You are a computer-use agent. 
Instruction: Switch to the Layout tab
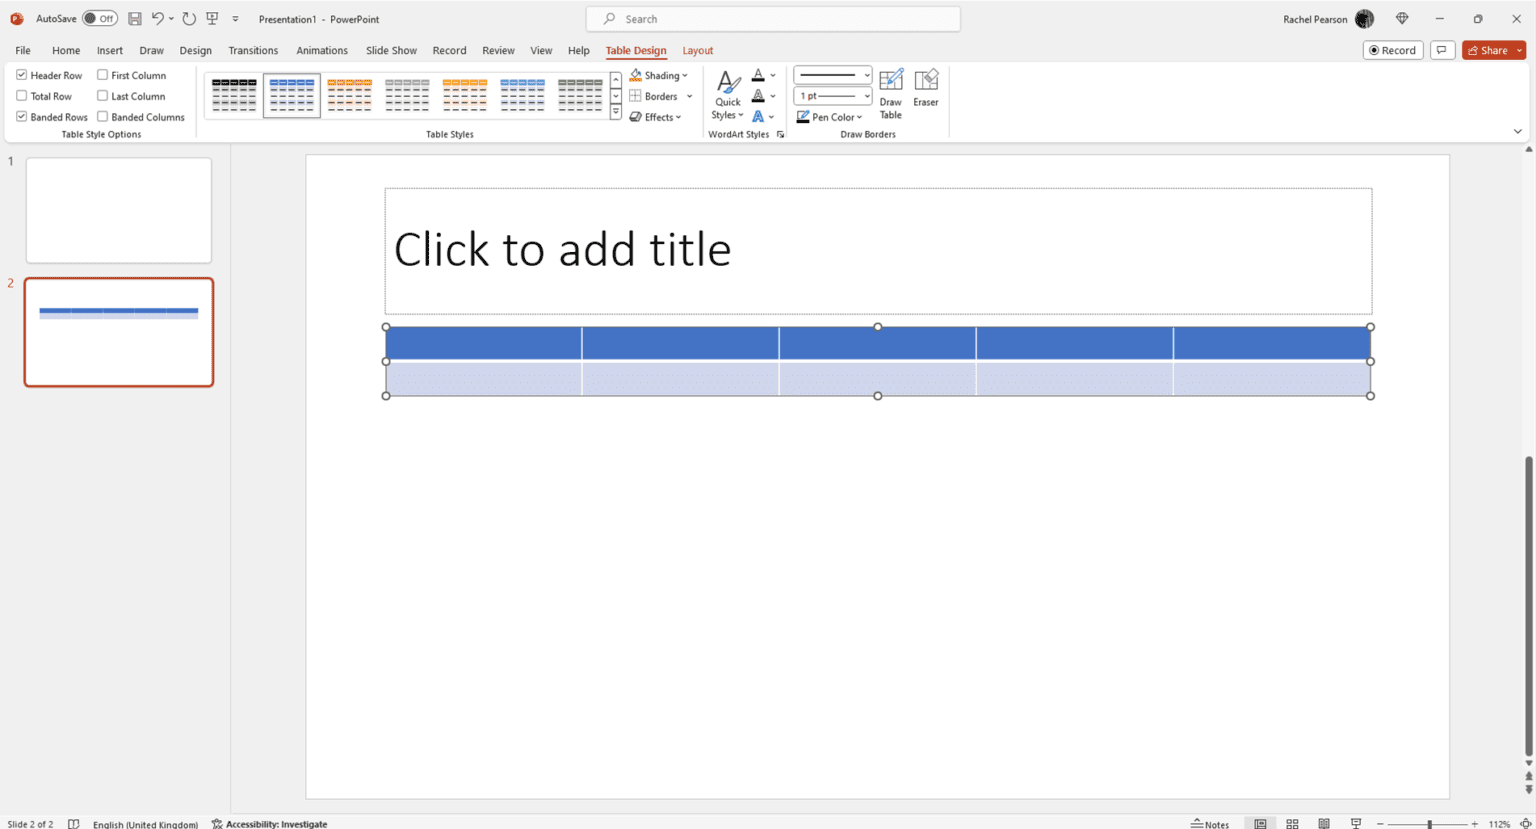click(x=697, y=50)
